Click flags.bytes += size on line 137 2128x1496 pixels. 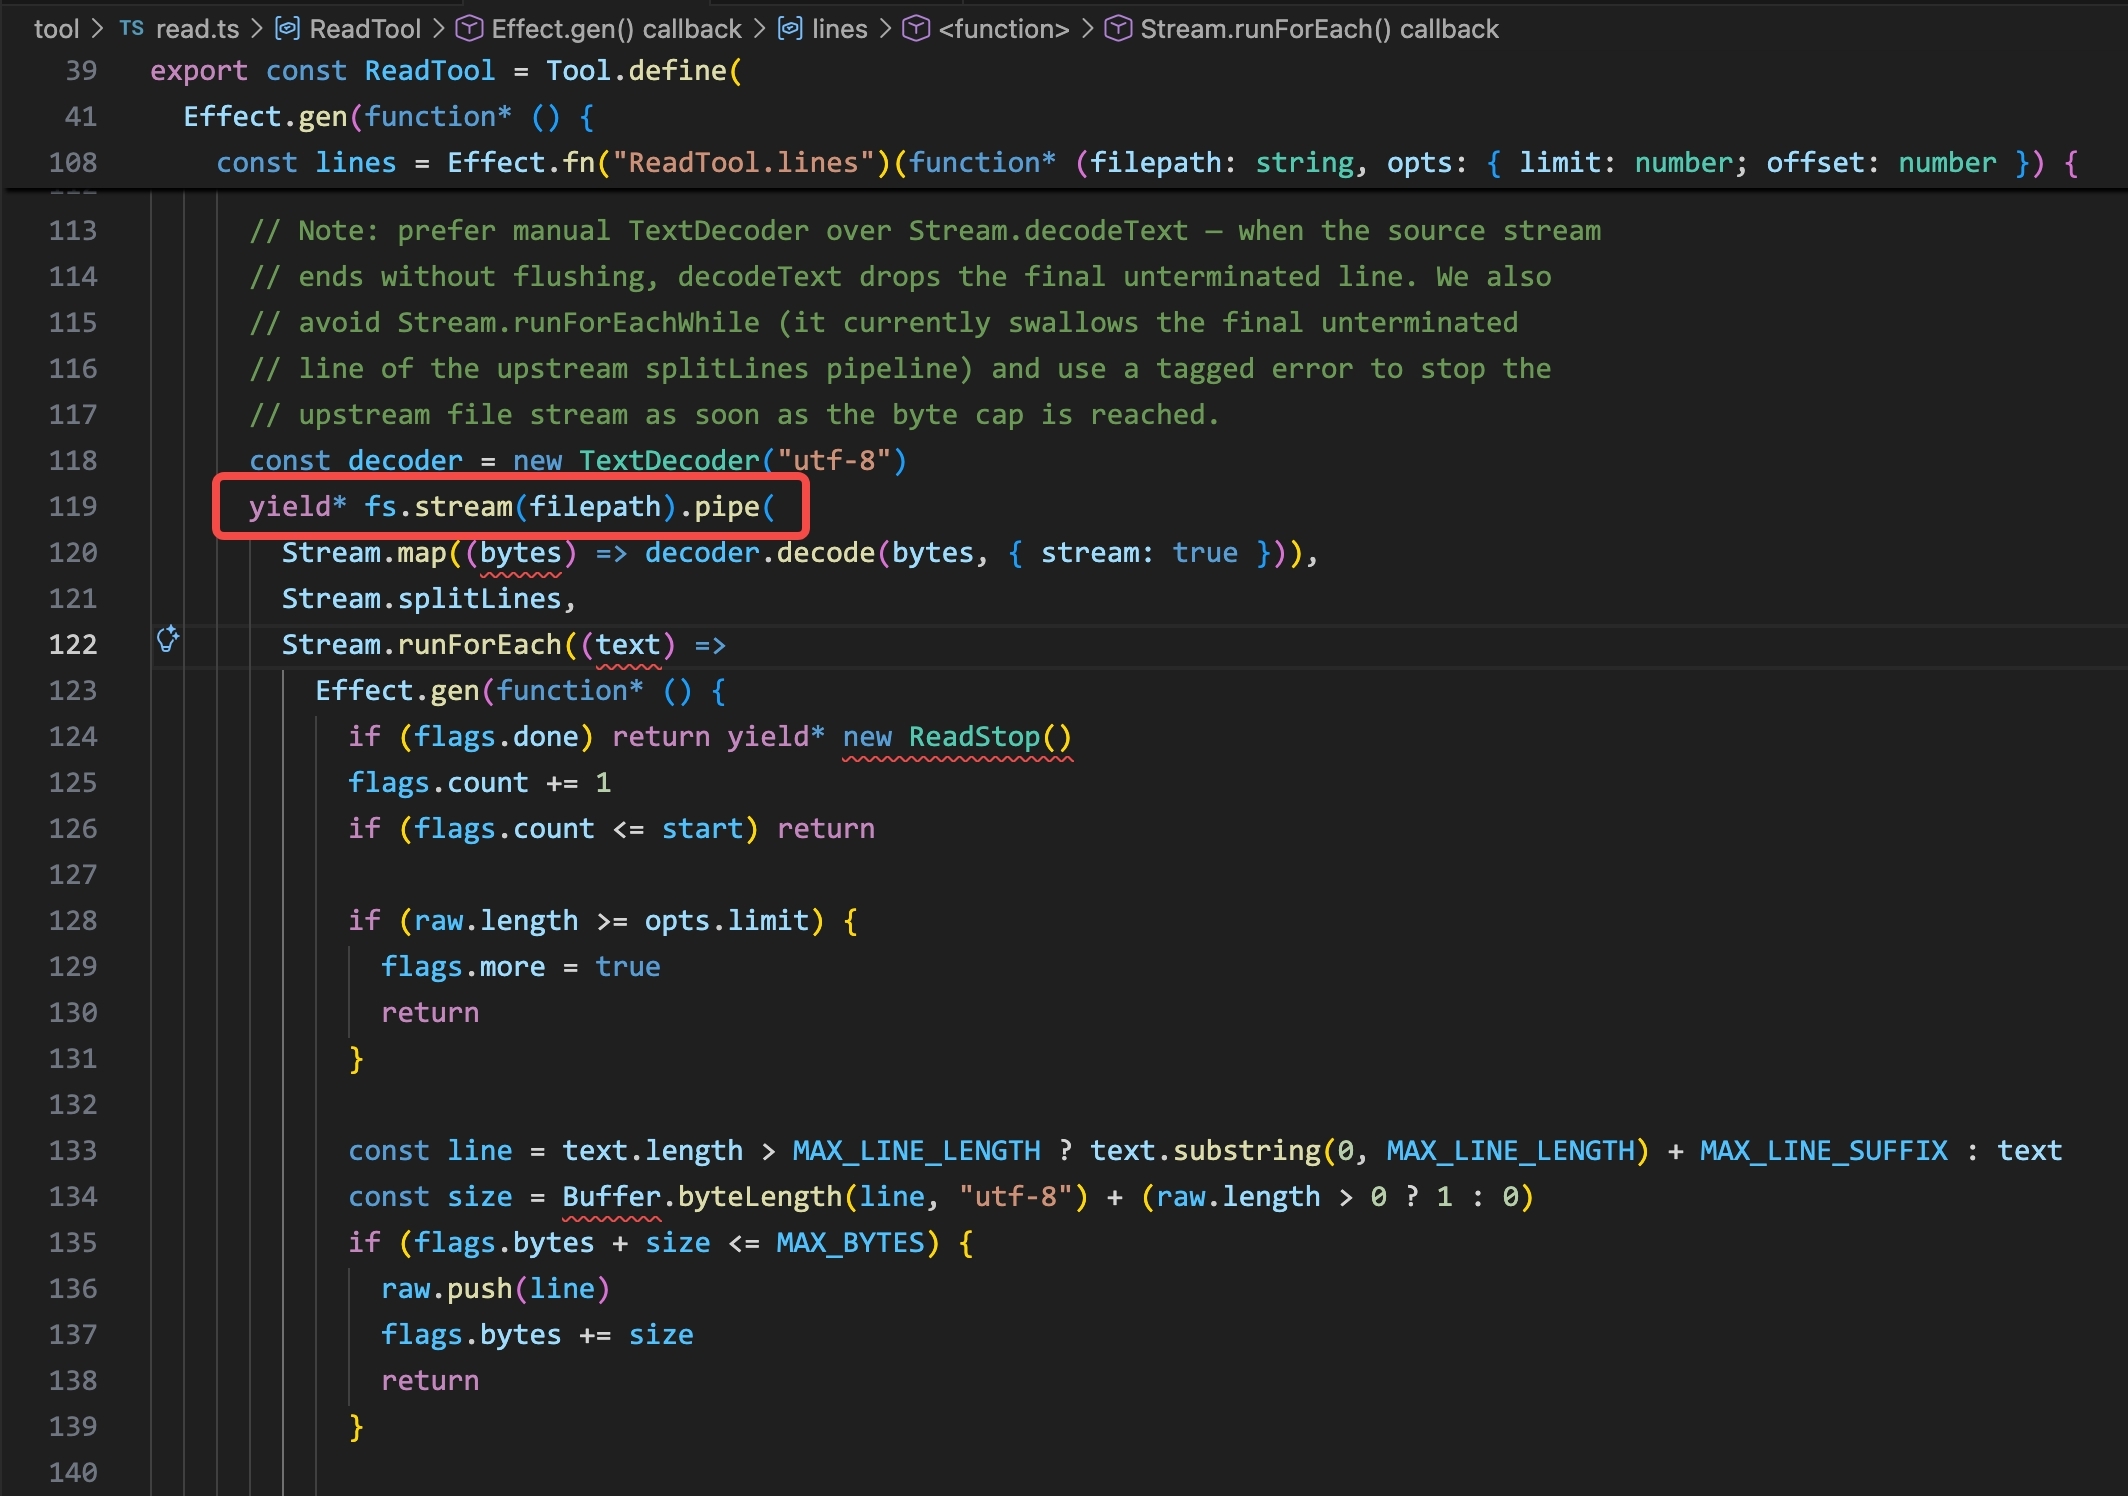point(537,1335)
